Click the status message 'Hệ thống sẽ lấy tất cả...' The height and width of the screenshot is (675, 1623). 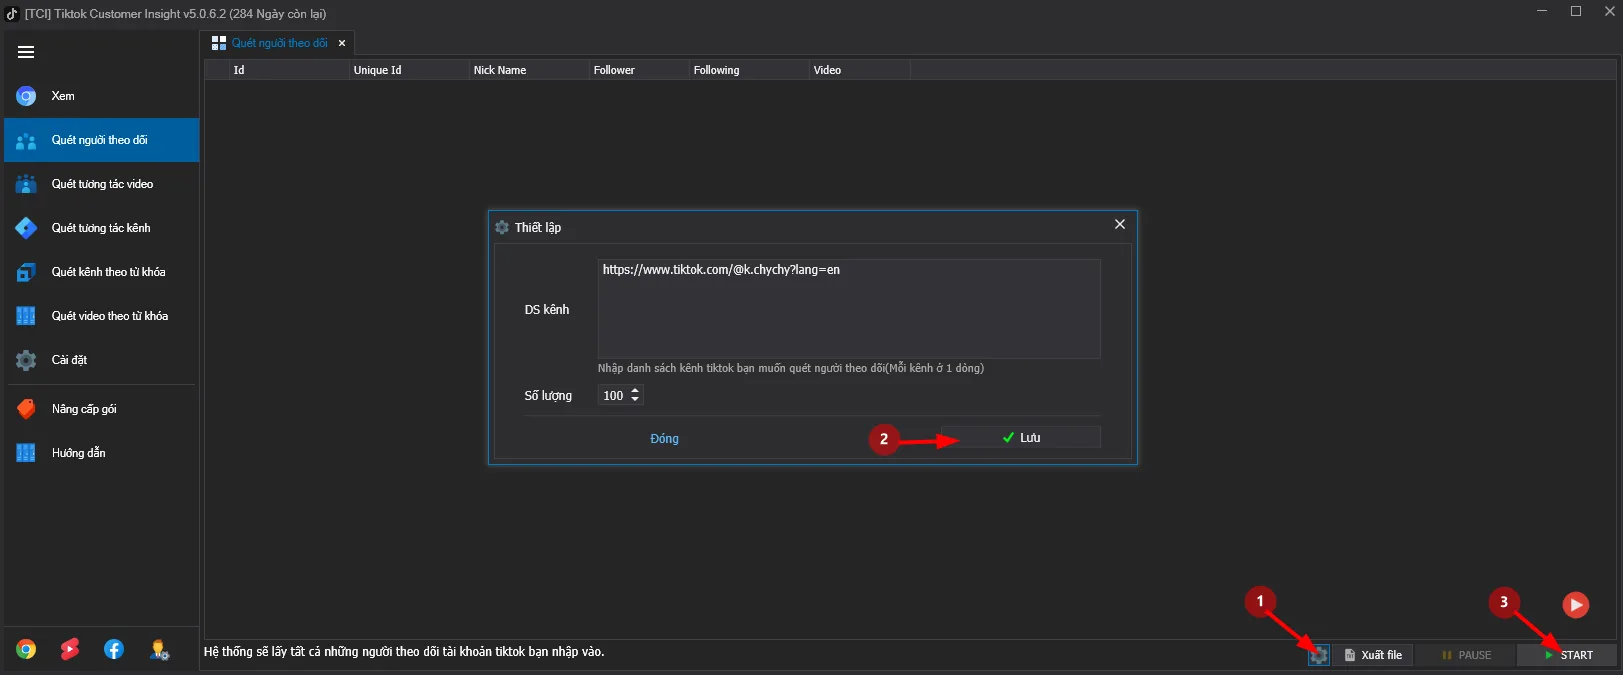[404, 652]
